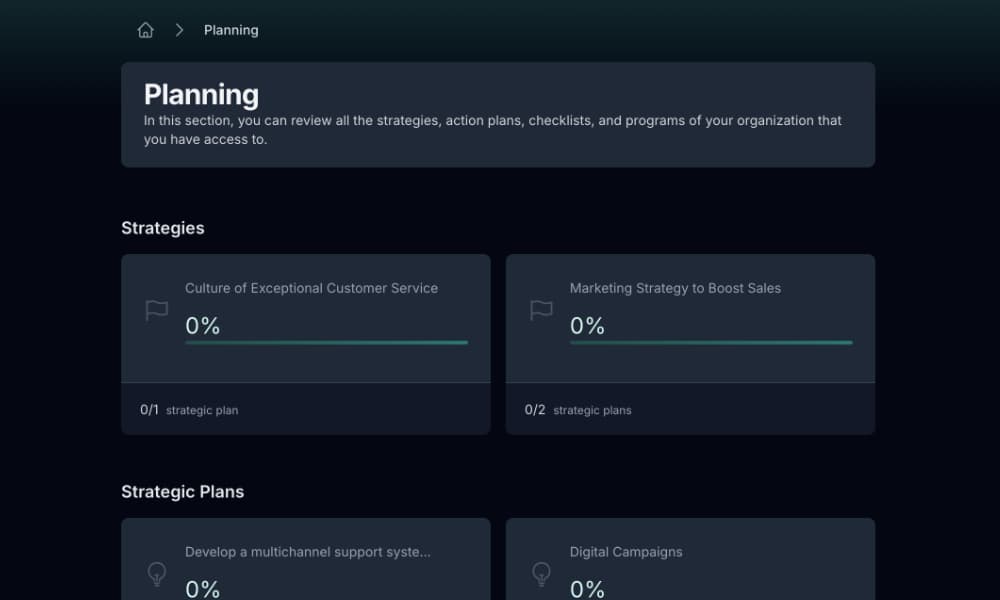The width and height of the screenshot is (1000, 600).
Task: Click the 0/1 strategic plan count
Action: tap(189, 410)
